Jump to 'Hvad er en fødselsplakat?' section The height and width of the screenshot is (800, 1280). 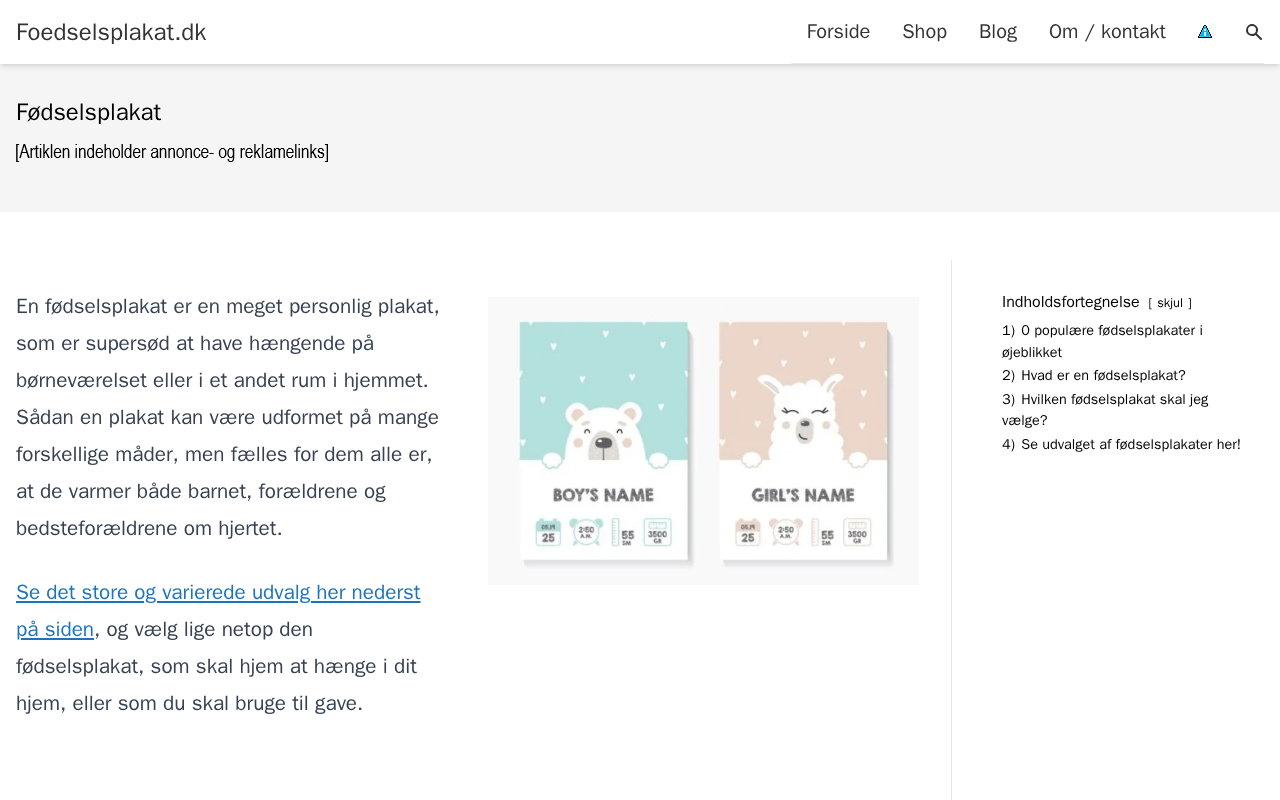[x=1103, y=376]
